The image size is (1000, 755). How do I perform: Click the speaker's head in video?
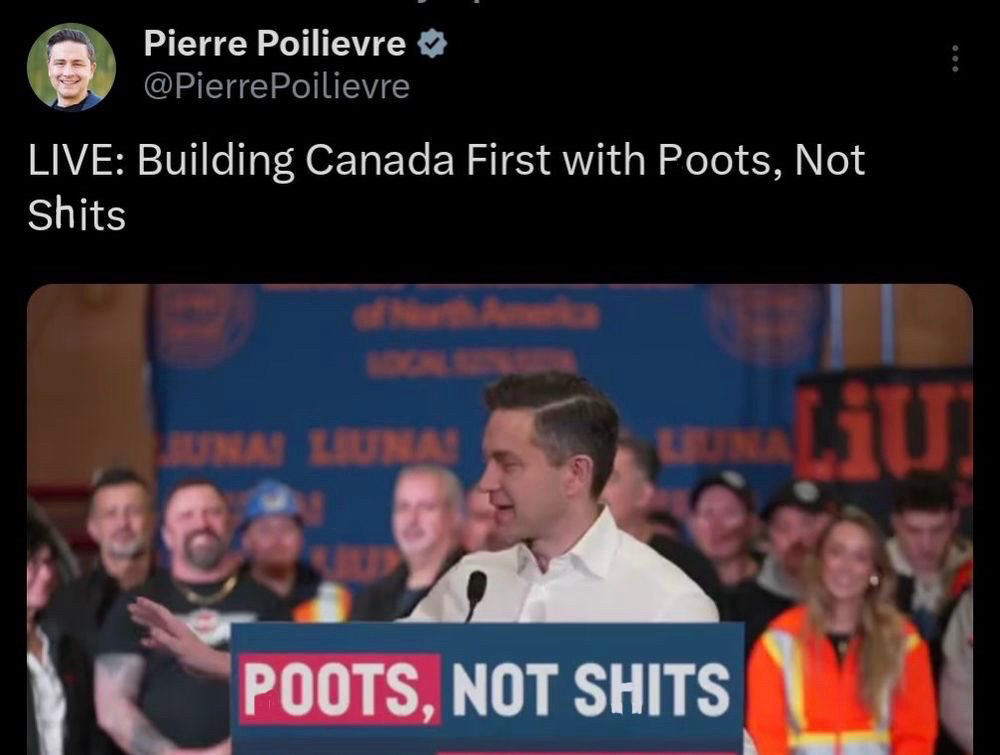(x=550, y=456)
